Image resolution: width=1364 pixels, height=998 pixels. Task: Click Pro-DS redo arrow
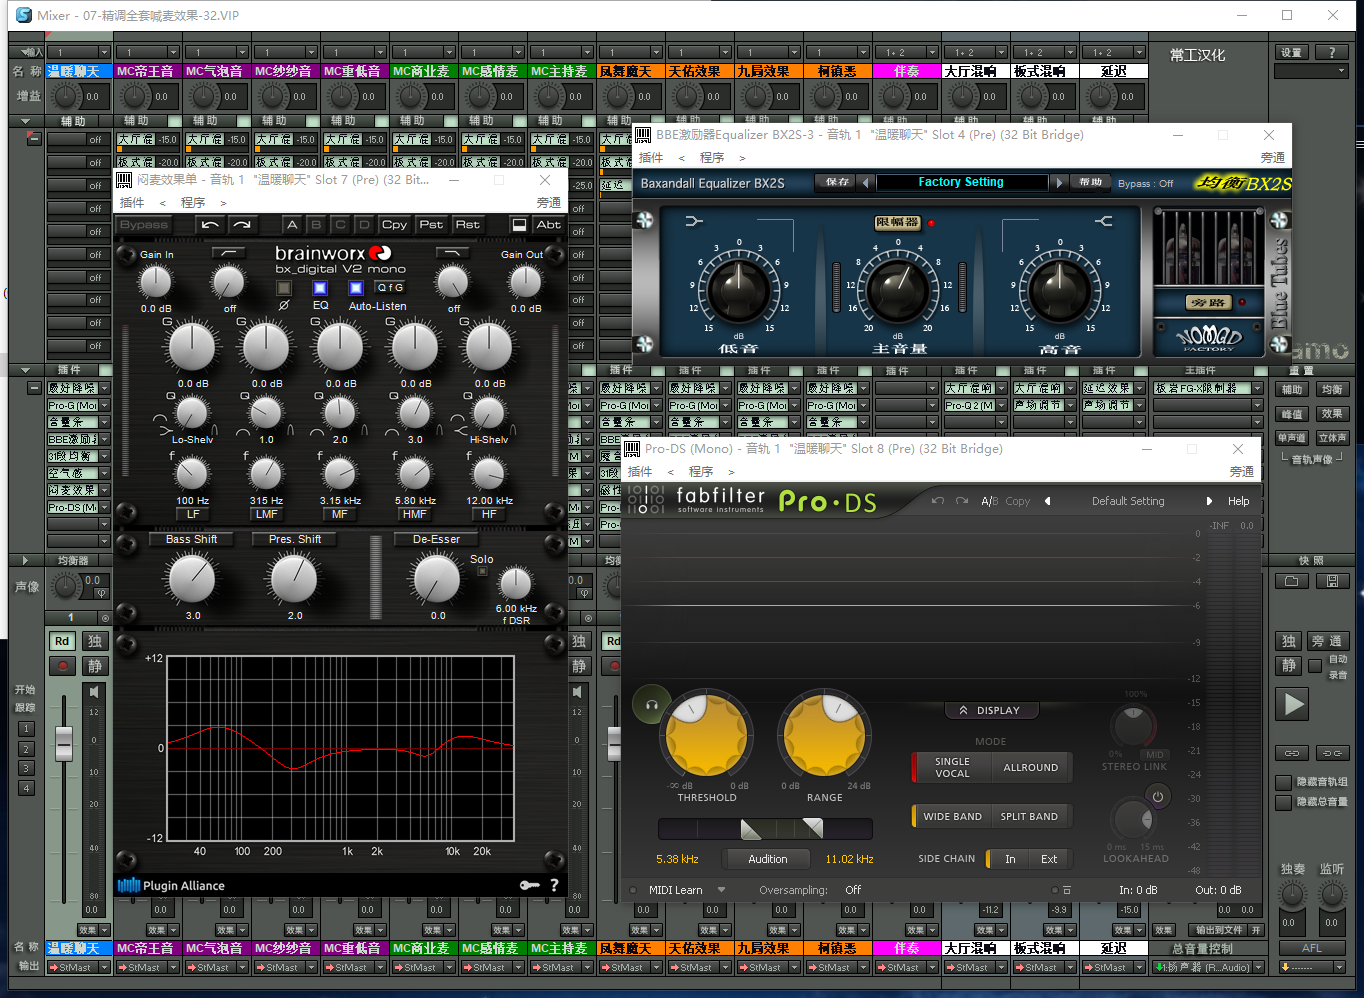click(x=961, y=501)
